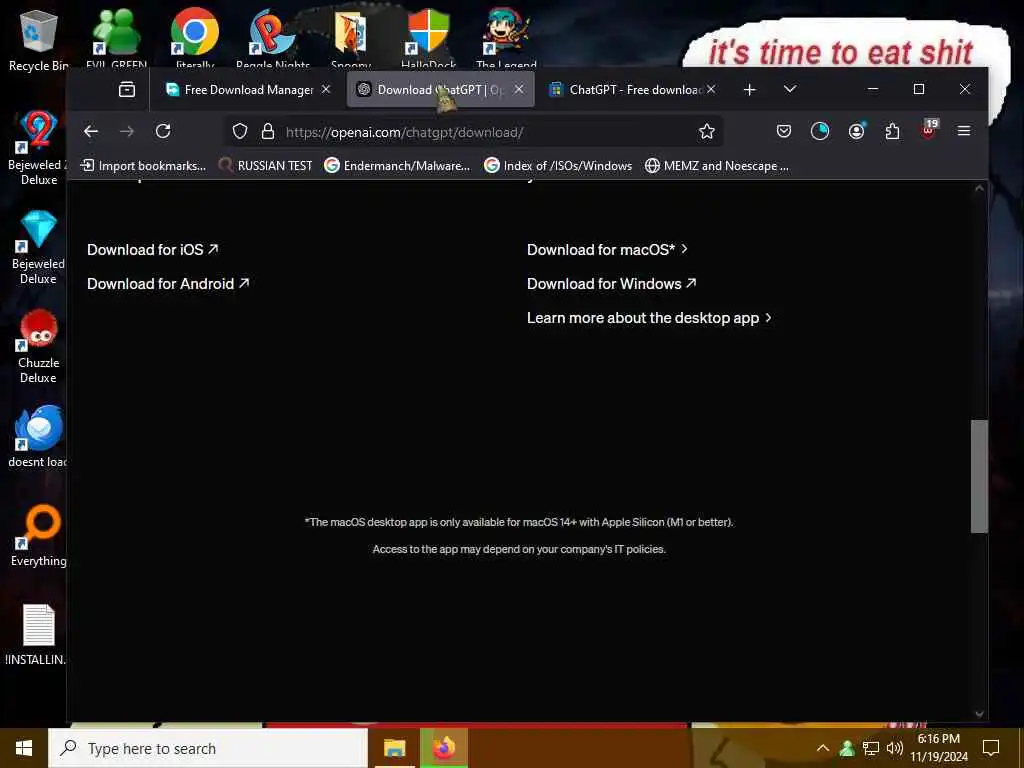Click Download for Windows link
The image size is (1024, 768).
click(x=611, y=283)
